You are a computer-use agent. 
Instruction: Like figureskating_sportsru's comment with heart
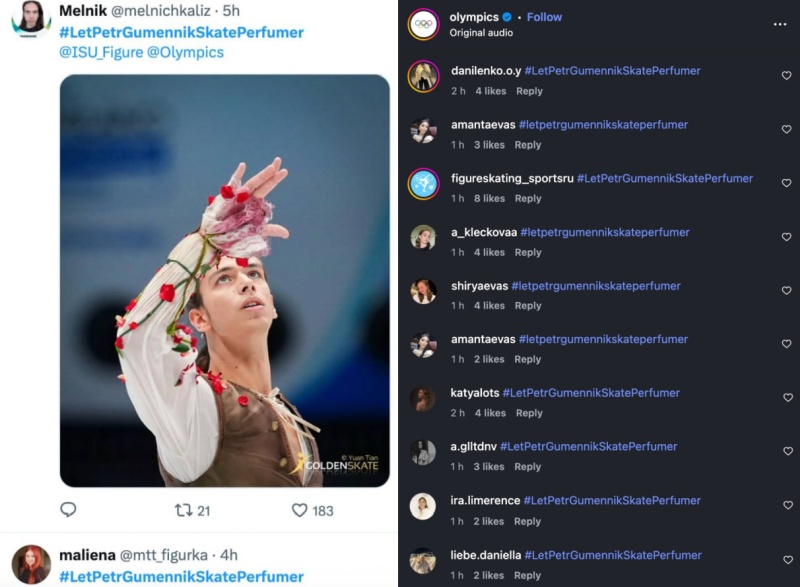786,183
